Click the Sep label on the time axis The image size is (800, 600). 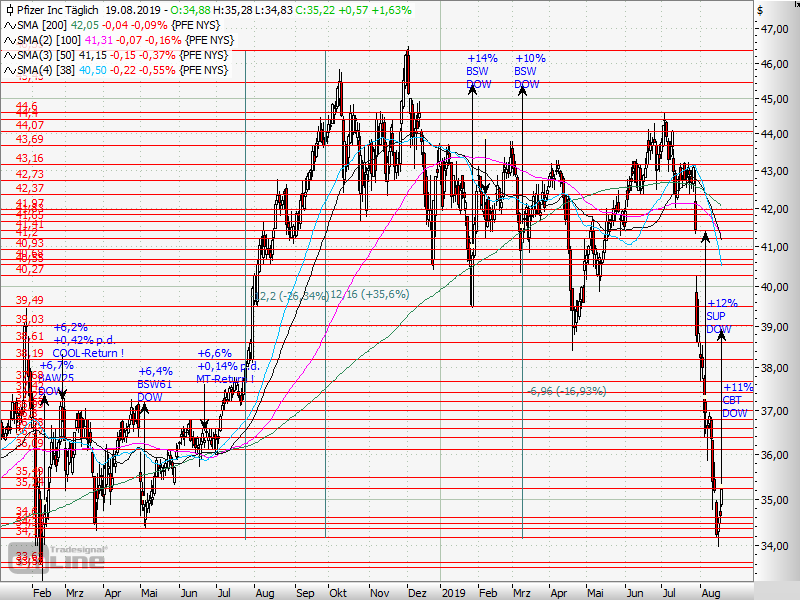(x=305, y=593)
